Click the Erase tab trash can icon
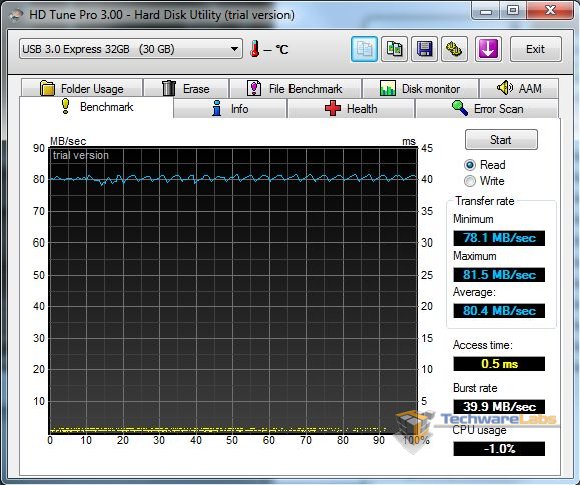Image resolution: width=580 pixels, height=485 pixels. (x=169, y=88)
